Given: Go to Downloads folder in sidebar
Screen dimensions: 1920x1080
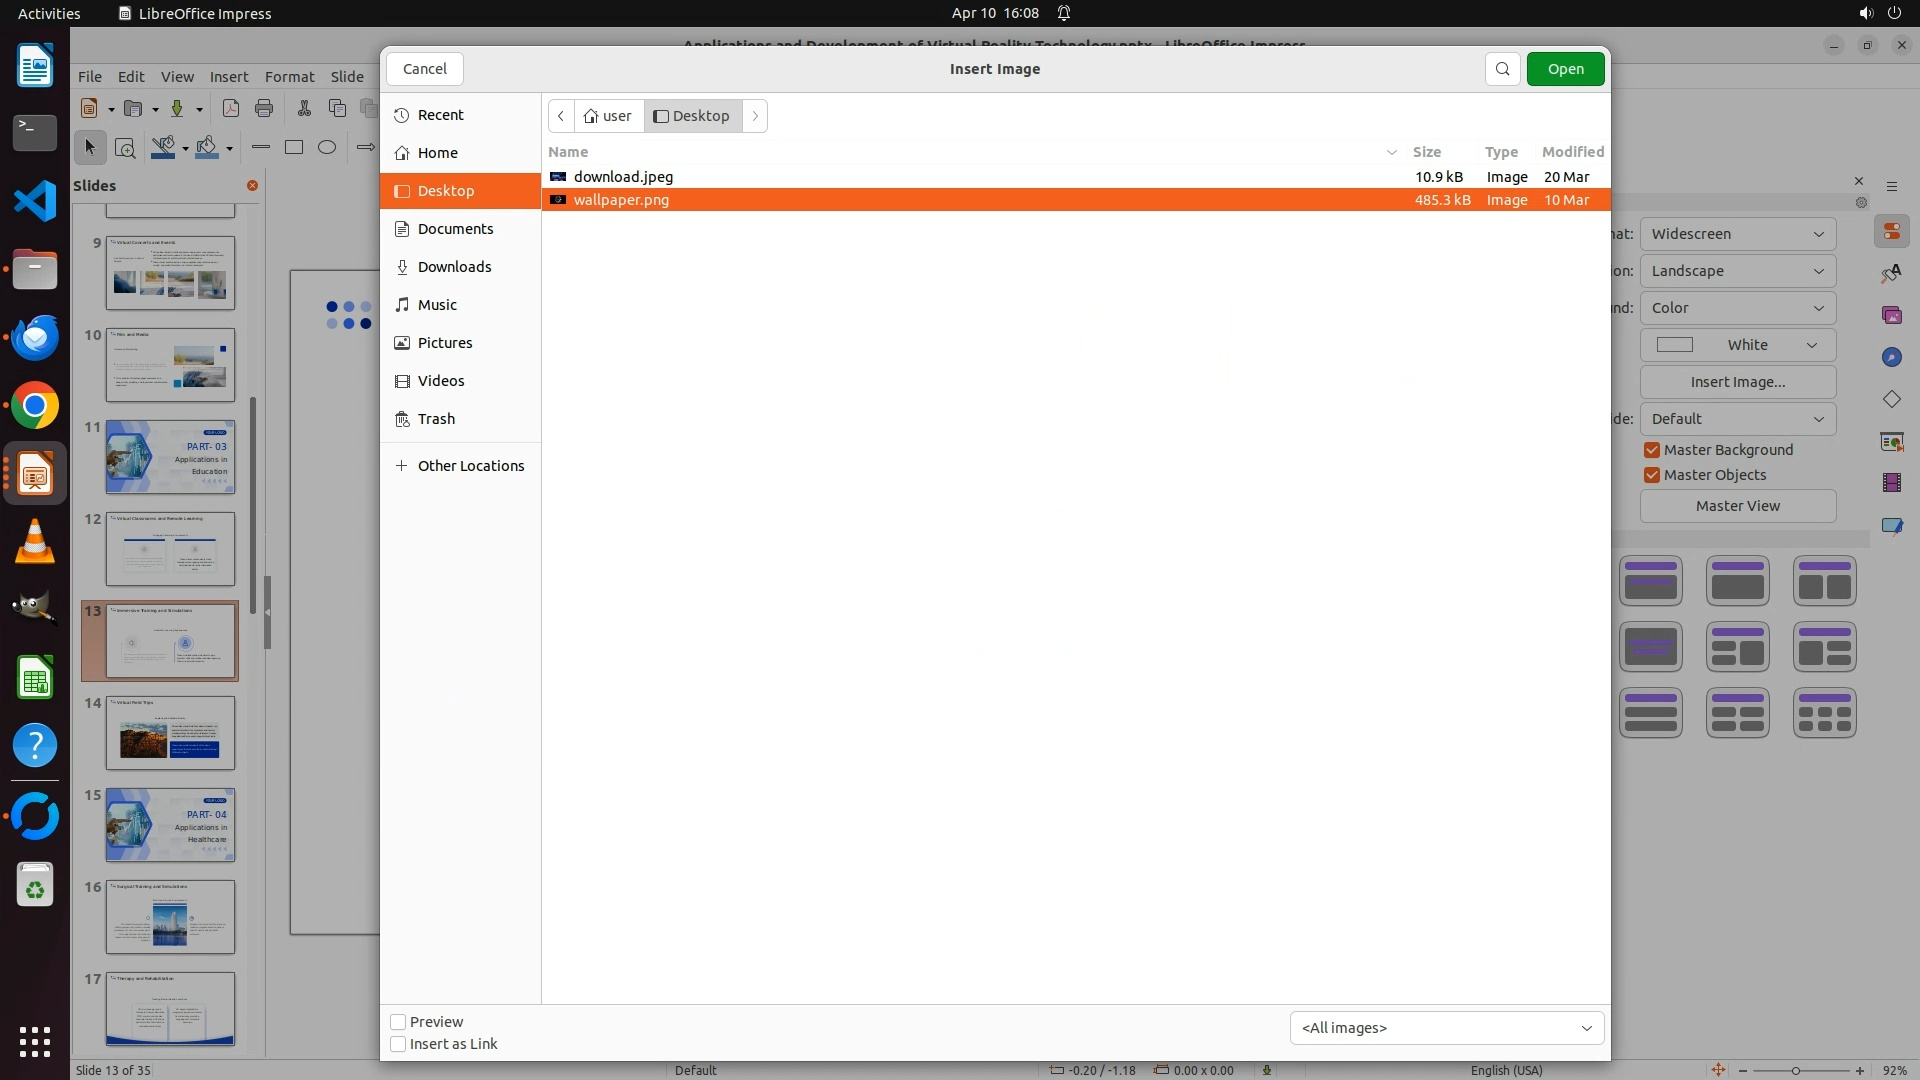Looking at the screenshot, I should coord(454,267).
